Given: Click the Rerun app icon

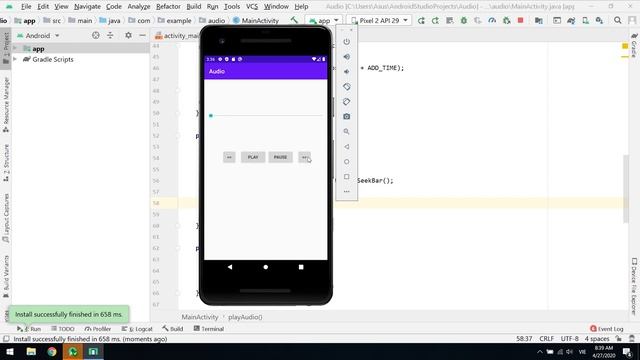Looking at the screenshot, I should point(421,20).
